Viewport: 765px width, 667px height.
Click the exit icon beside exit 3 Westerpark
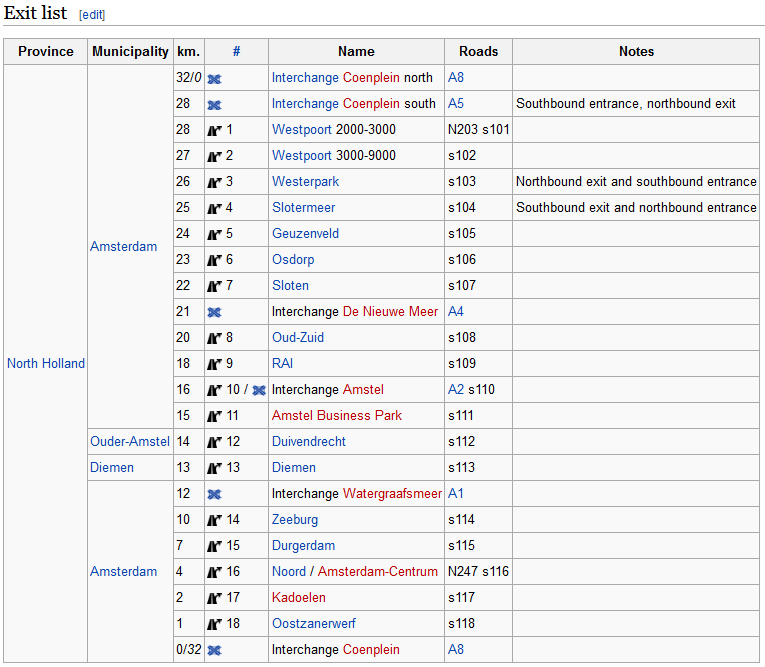(214, 182)
